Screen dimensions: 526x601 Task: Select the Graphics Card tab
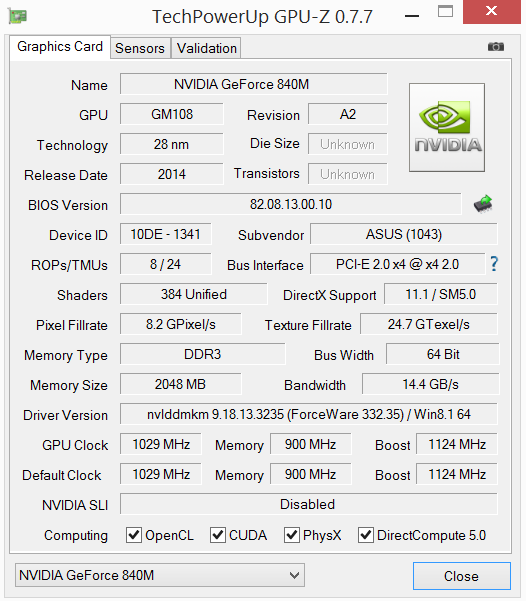60,47
